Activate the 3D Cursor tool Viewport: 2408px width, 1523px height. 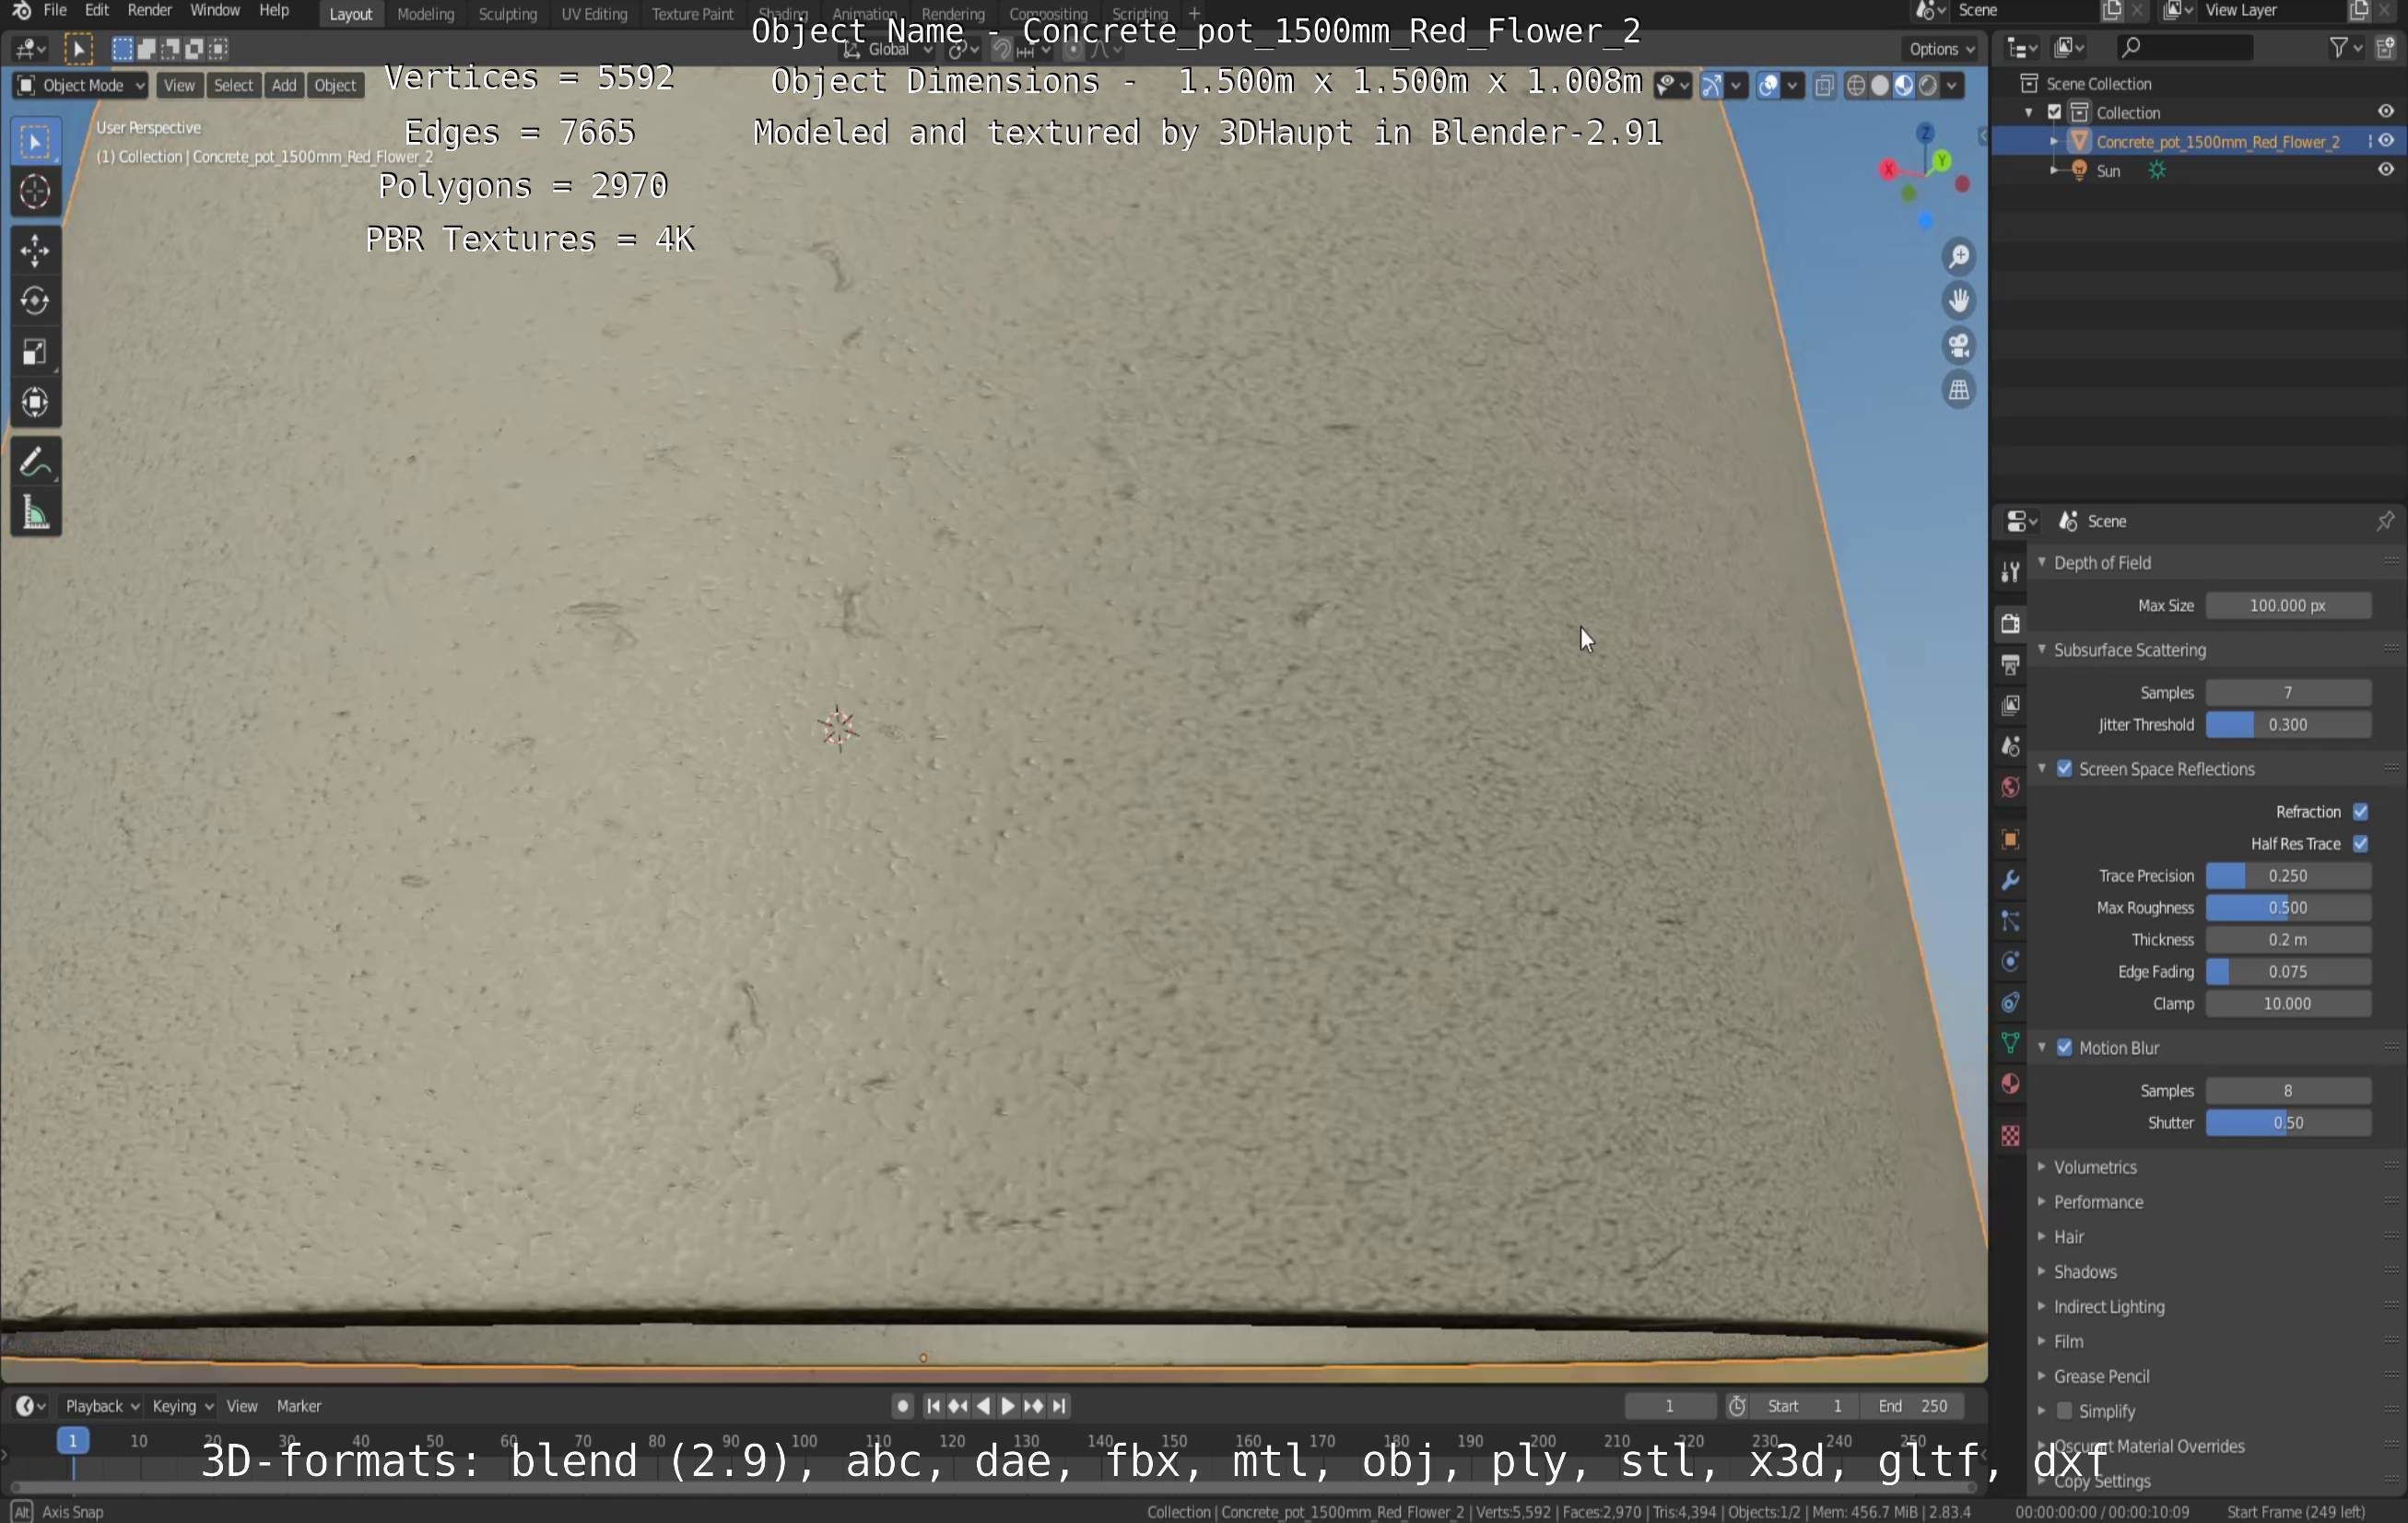(x=35, y=191)
